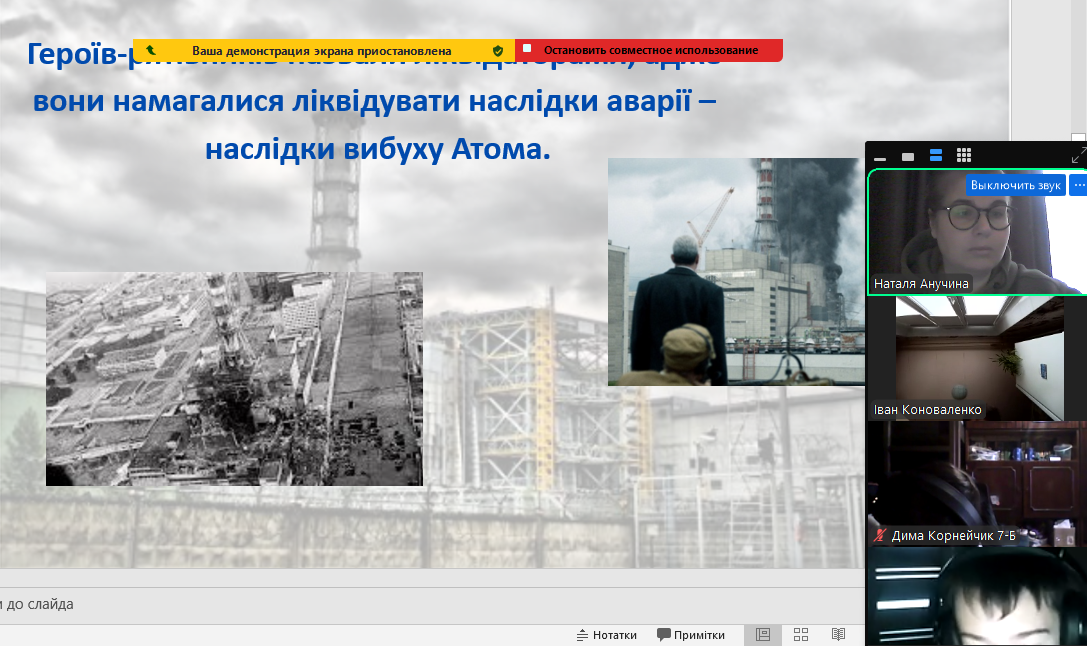
Task: Select vertical strip video layout icon
Action: (936, 156)
